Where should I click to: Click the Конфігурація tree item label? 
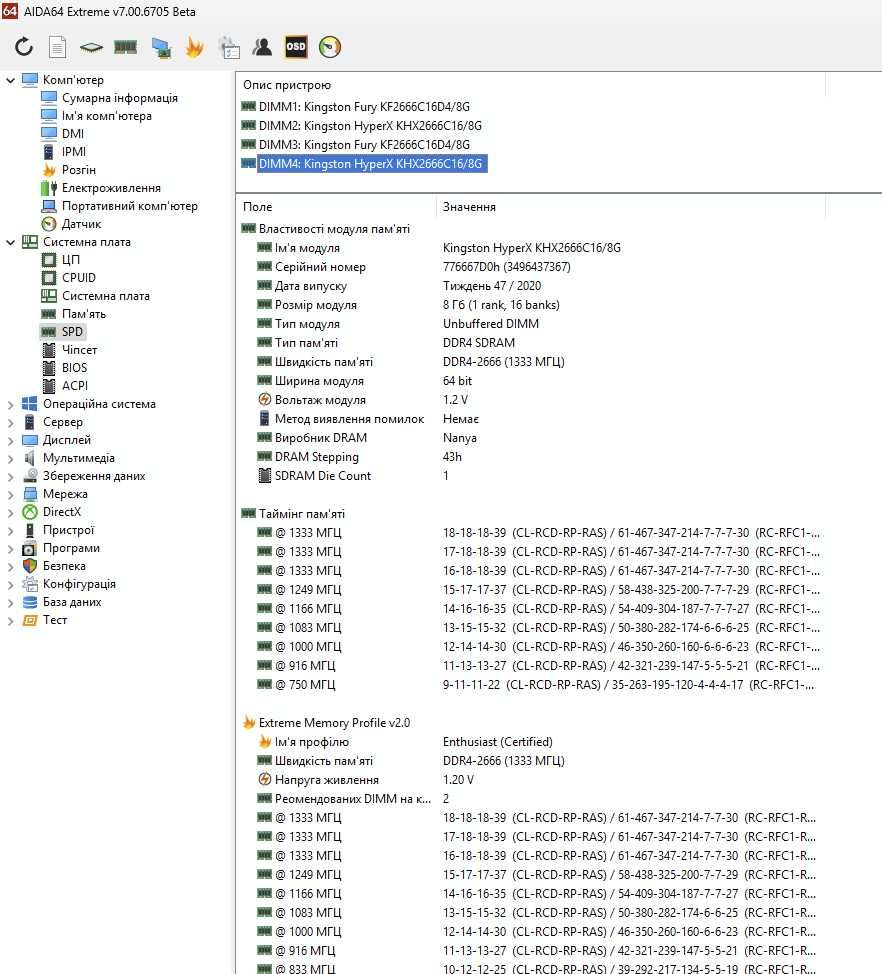click(x=79, y=584)
